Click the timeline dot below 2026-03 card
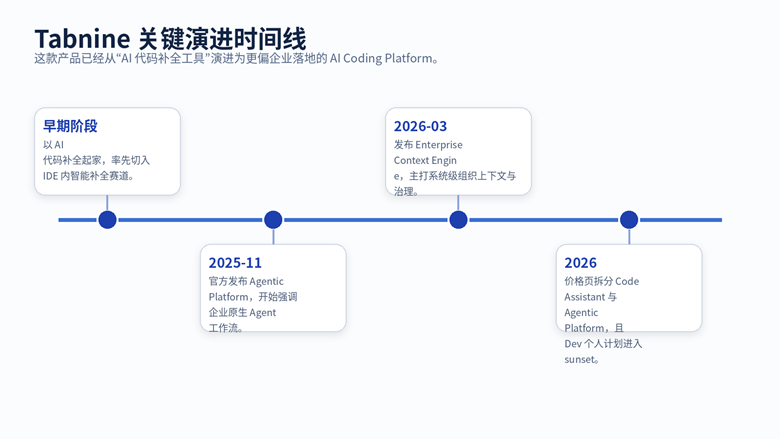This screenshot has width=780, height=439. pos(458,220)
